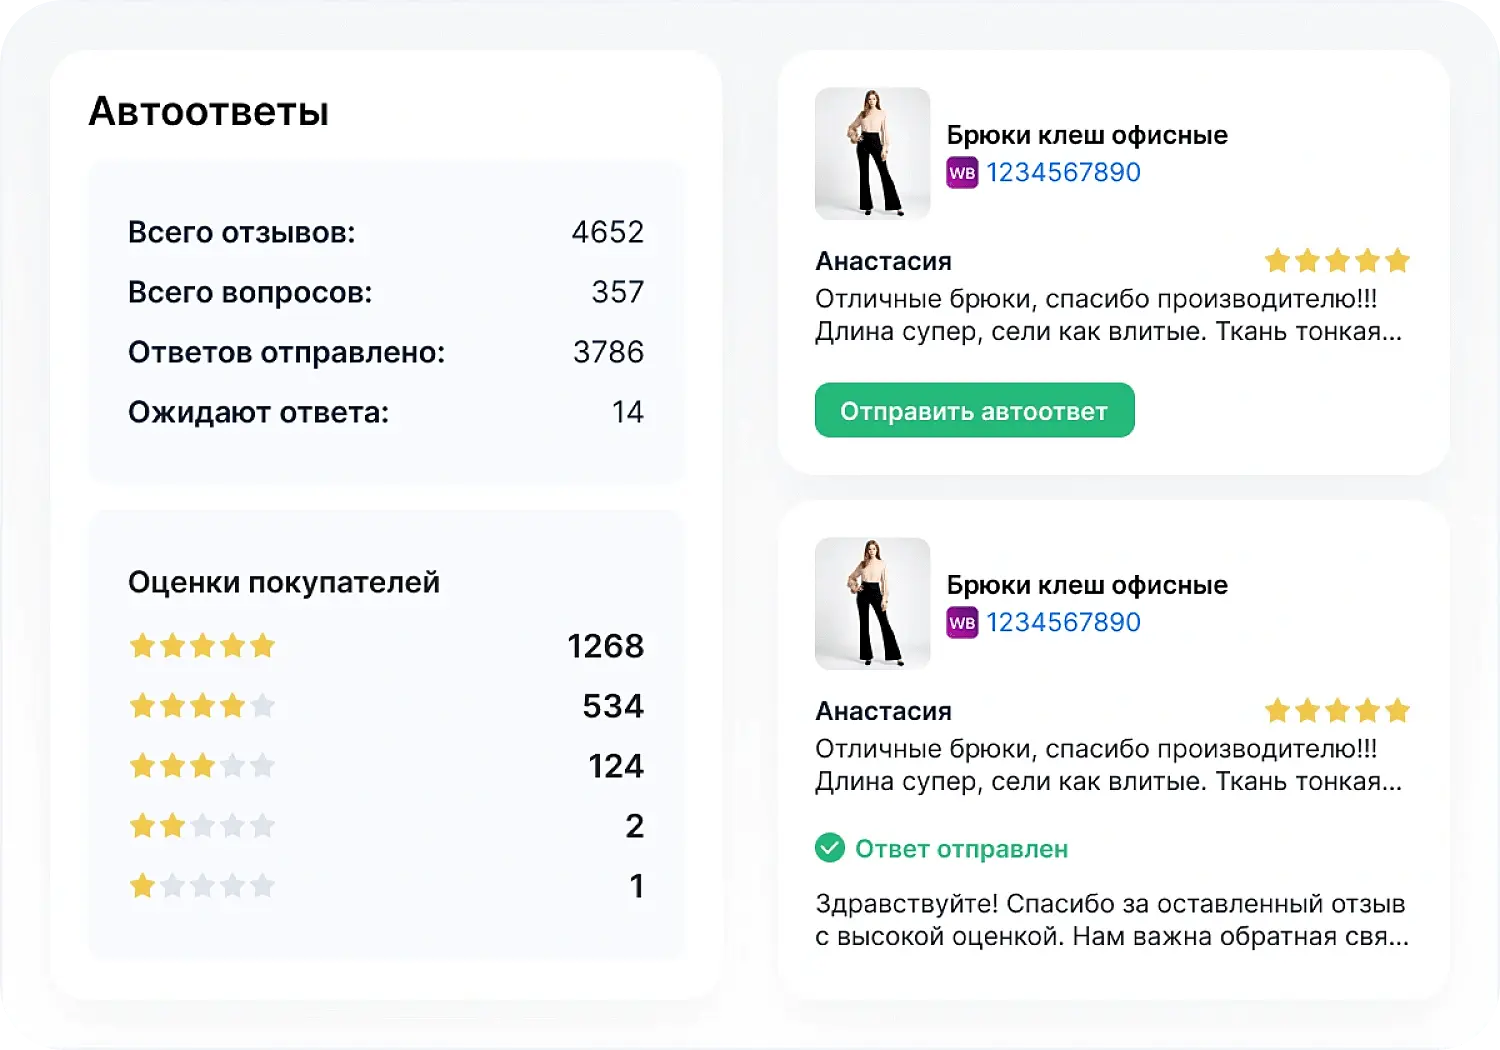Click the 'Оценки покупателей' section header
This screenshot has width=1500, height=1050.
pyautogui.click(x=284, y=581)
